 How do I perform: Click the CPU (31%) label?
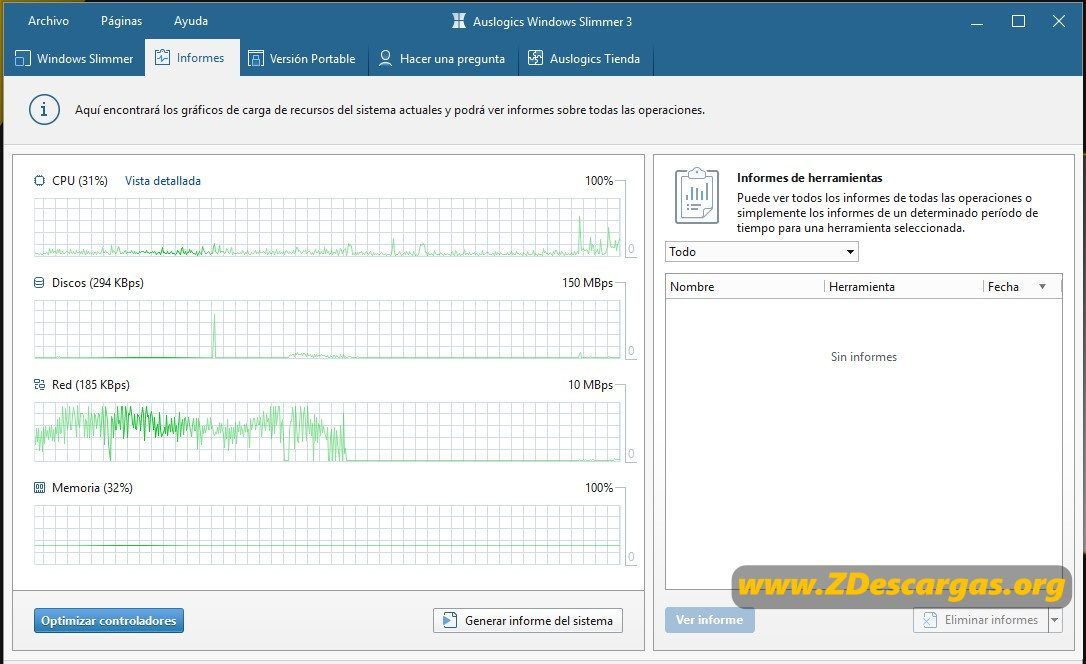click(80, 181)
